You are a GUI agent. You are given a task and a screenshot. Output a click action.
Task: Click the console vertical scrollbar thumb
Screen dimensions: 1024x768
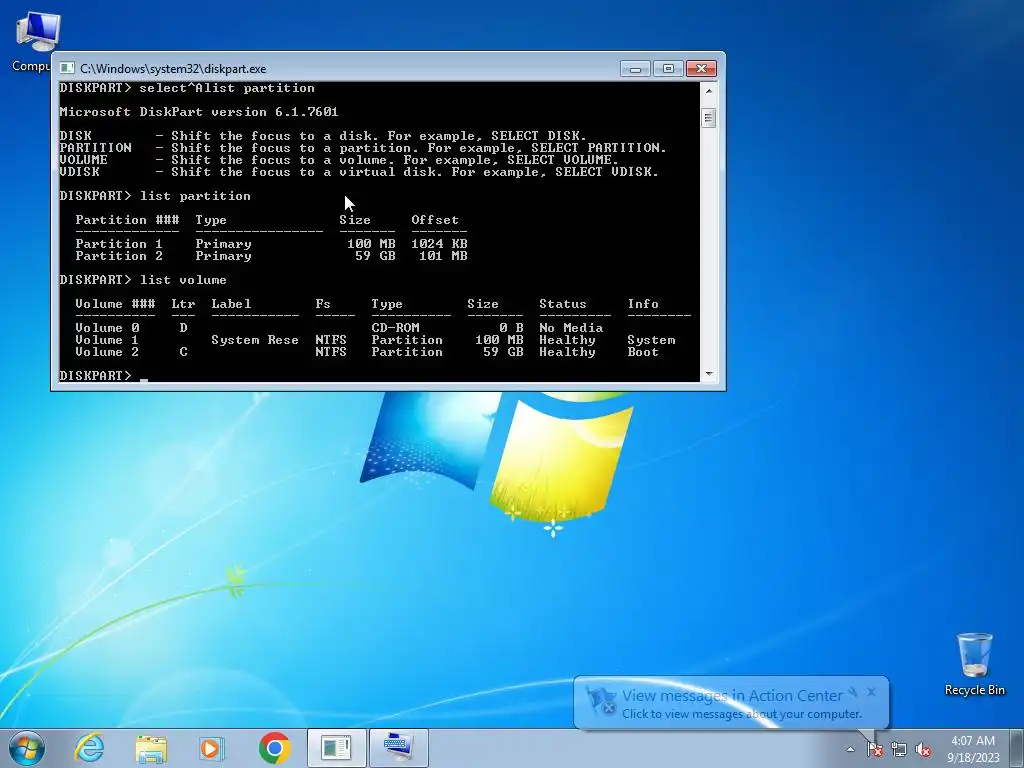click(x=709, y=118)
